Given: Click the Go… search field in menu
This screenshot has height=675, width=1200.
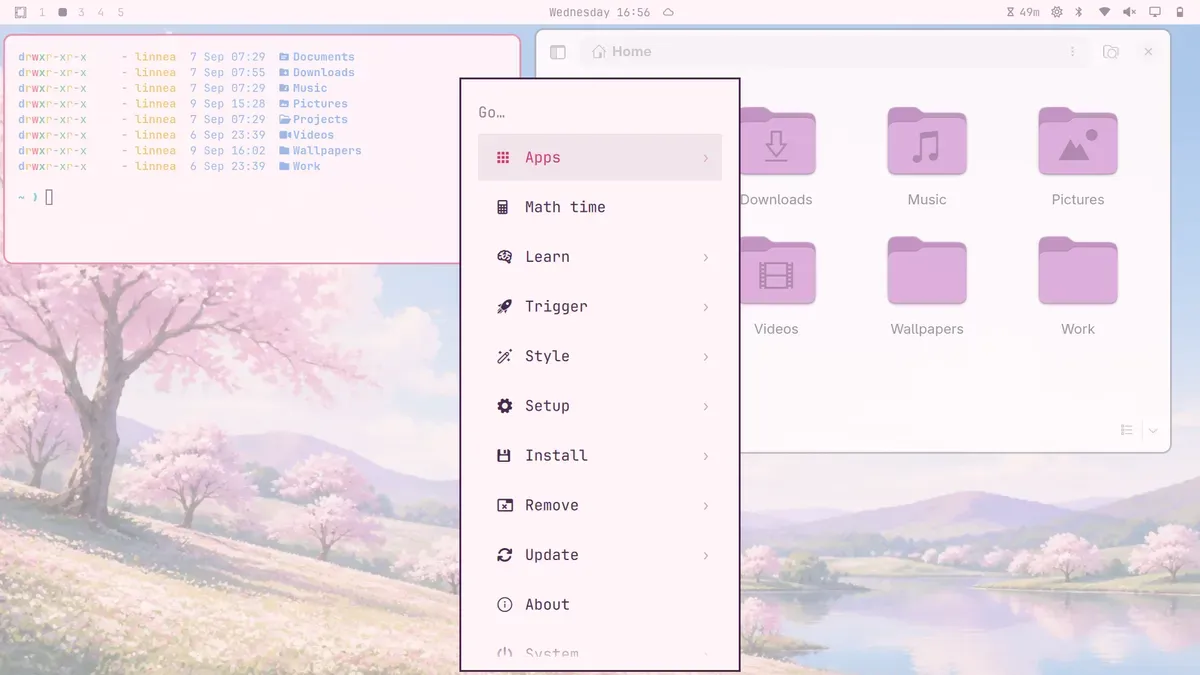Looking at the screenshot, I should [x=600, y=112].
